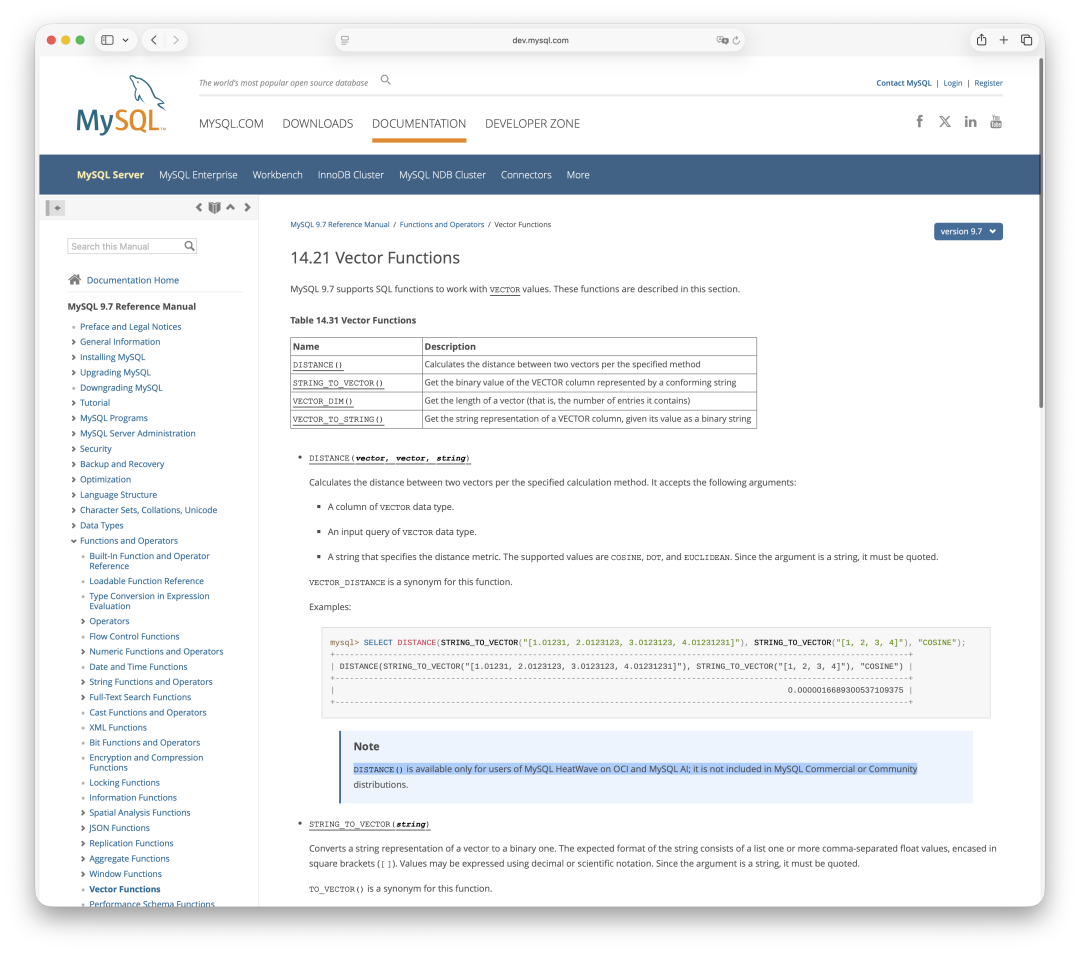Image resolution: width=1080 pixels, height=953 pixels.
Task: Go up one manual level arrow
Action: tap(231, 207)
